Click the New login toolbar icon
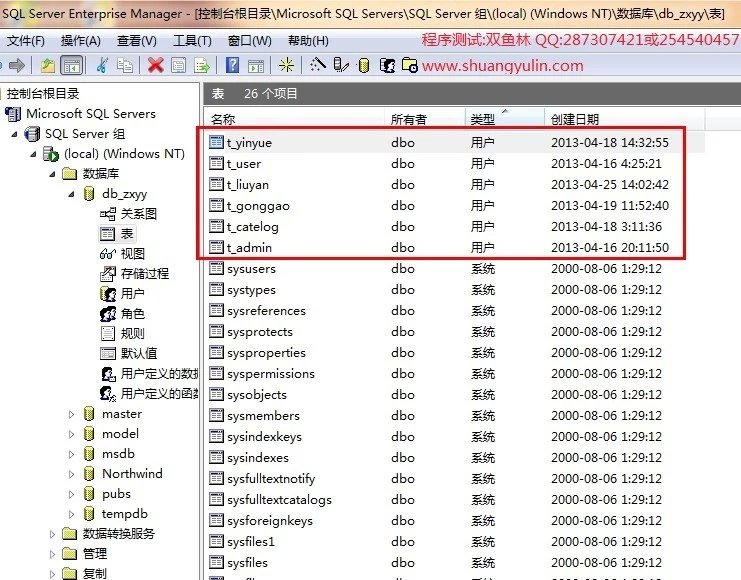Viewport: 741px width, 580px height. click(x=387, y=65)
